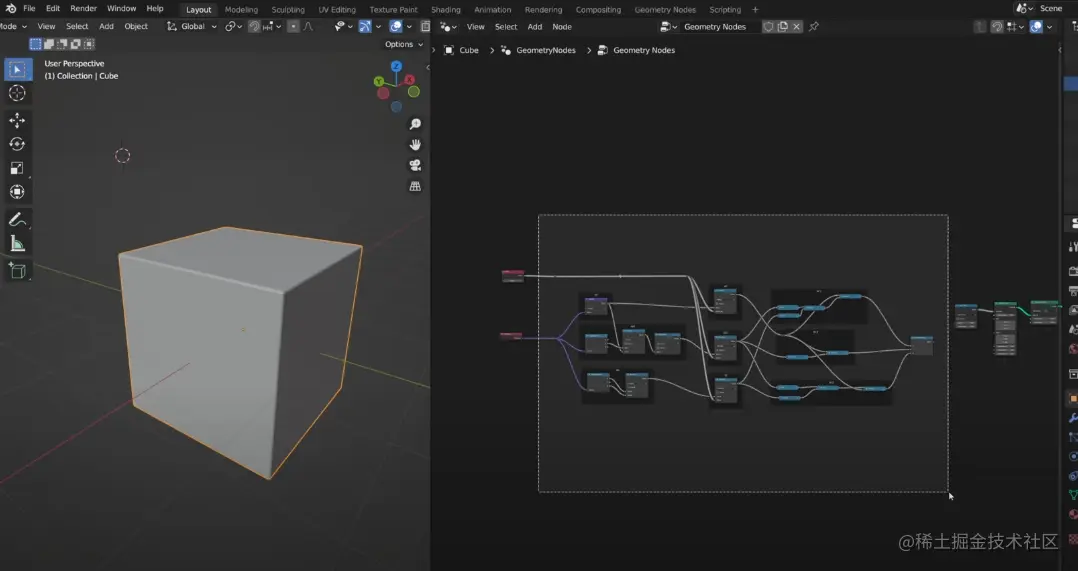Browse node trees dropdown beside name field
Screen dimensions: 1078x571
click(x=668, y=27)
